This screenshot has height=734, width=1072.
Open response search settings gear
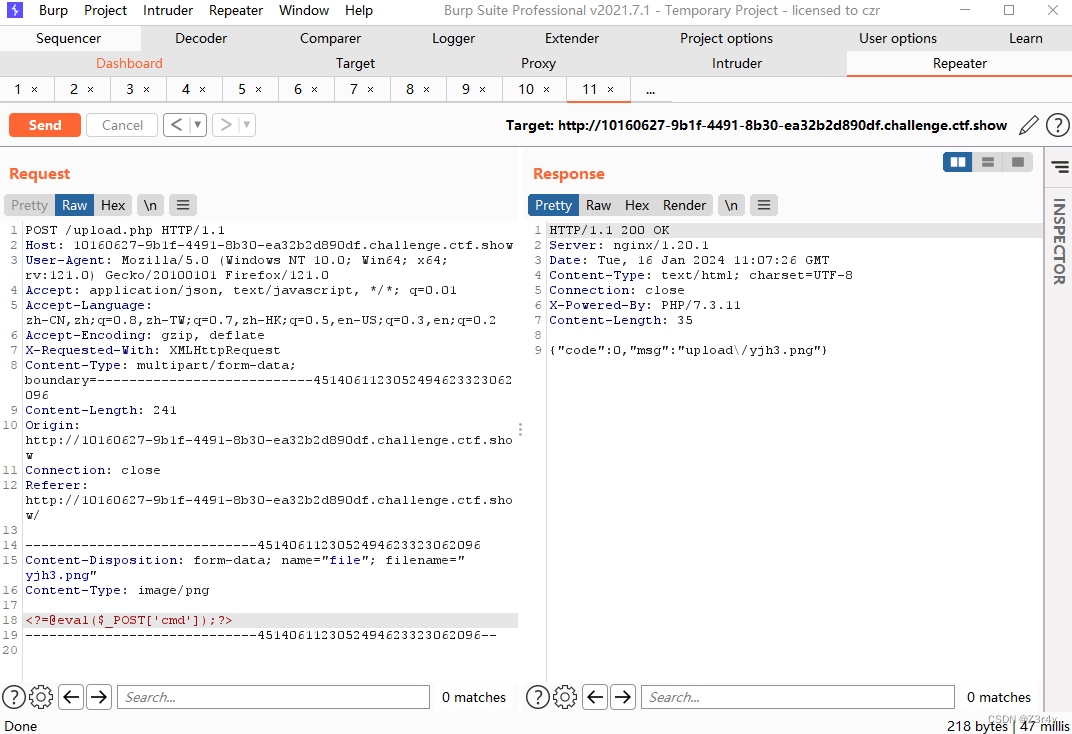[x=565, y=697]
